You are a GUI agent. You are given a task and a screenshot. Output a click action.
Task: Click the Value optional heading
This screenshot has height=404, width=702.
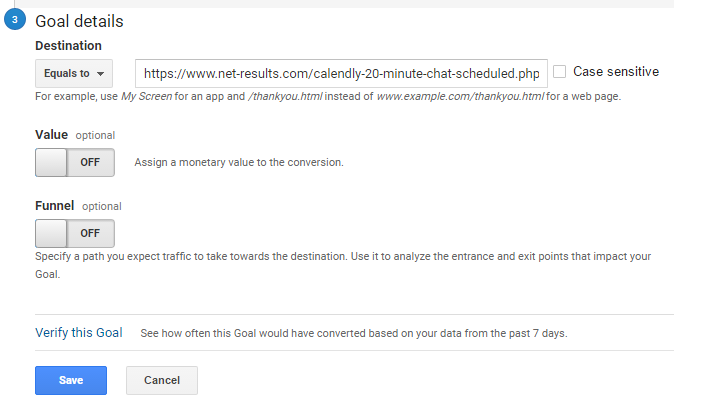(75, 135)
